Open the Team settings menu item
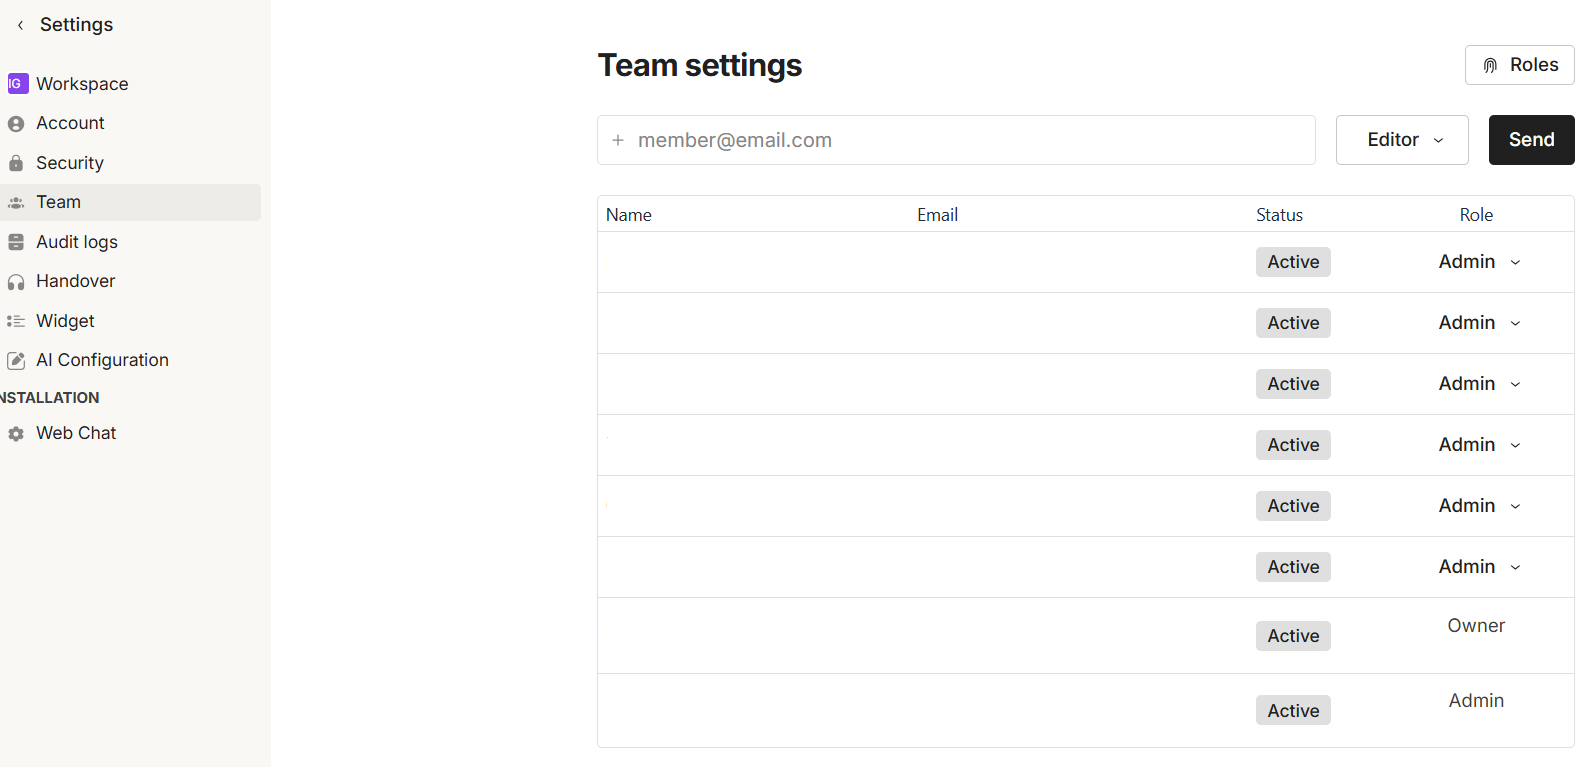The width and height of the screenshot is (1590, 767). (x=59, y=202)
